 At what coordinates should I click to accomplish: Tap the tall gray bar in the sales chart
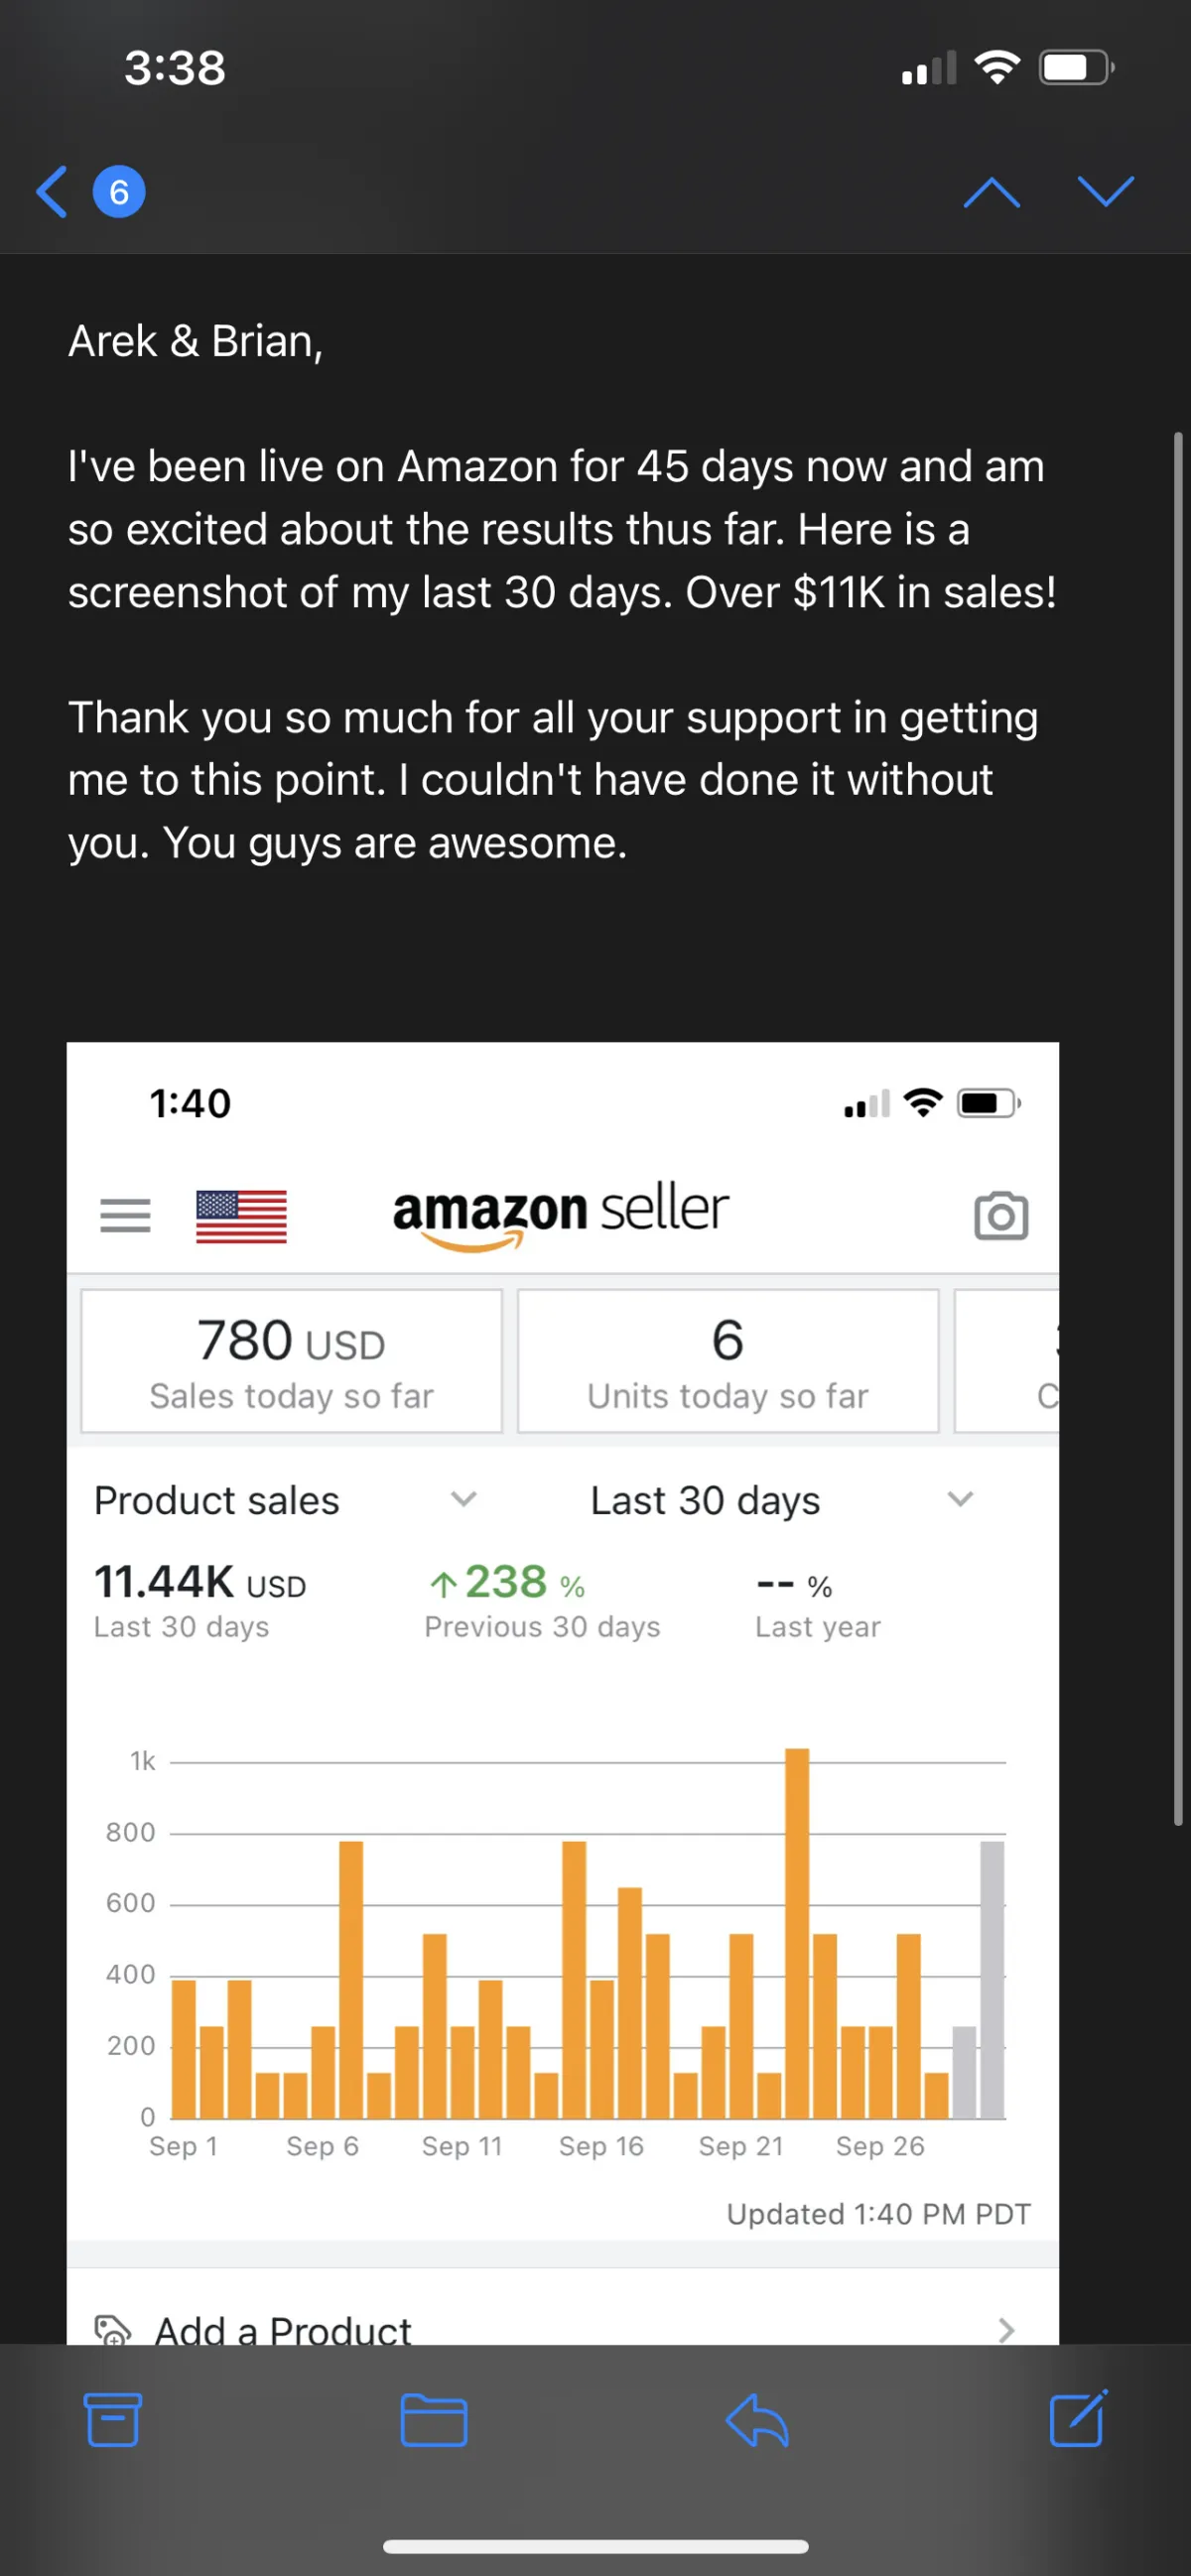pyautogui.click(x=992, y=1980)
